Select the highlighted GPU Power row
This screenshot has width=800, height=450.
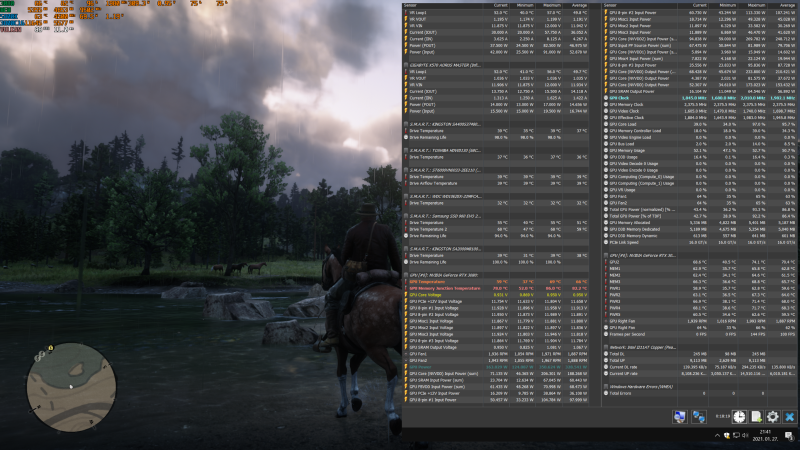point(496,367)
